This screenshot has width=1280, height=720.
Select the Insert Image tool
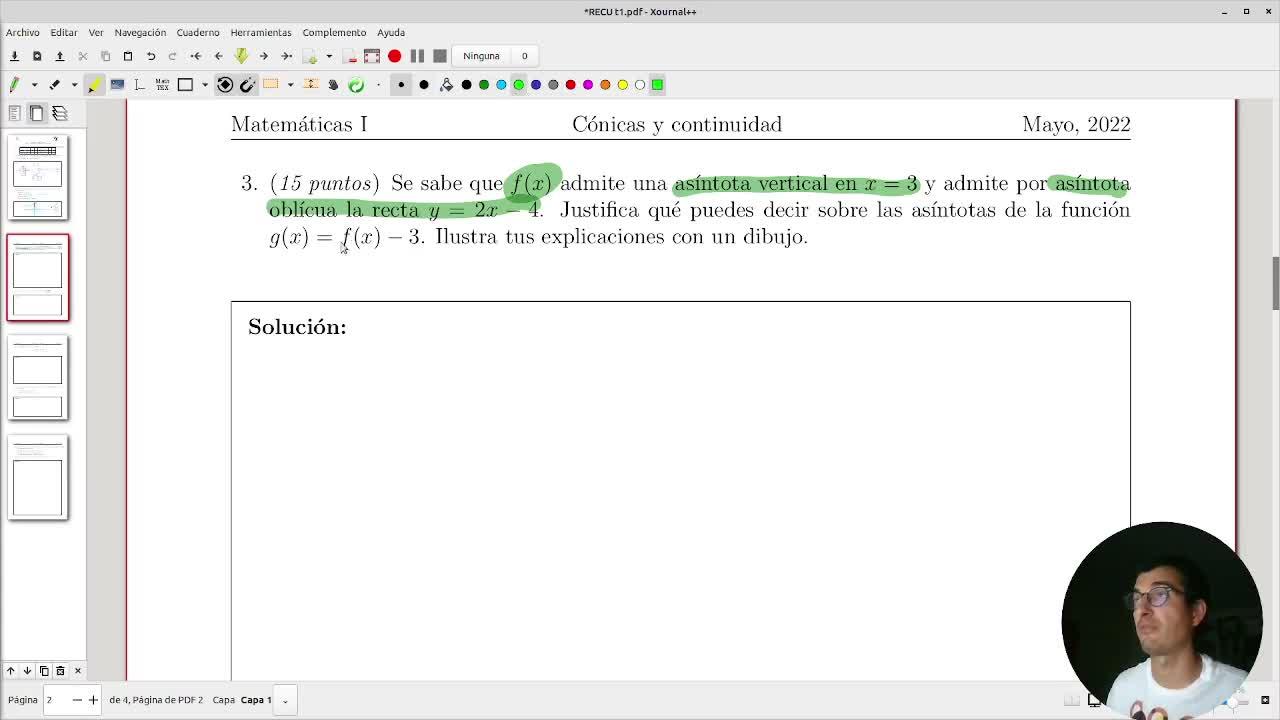117,85
